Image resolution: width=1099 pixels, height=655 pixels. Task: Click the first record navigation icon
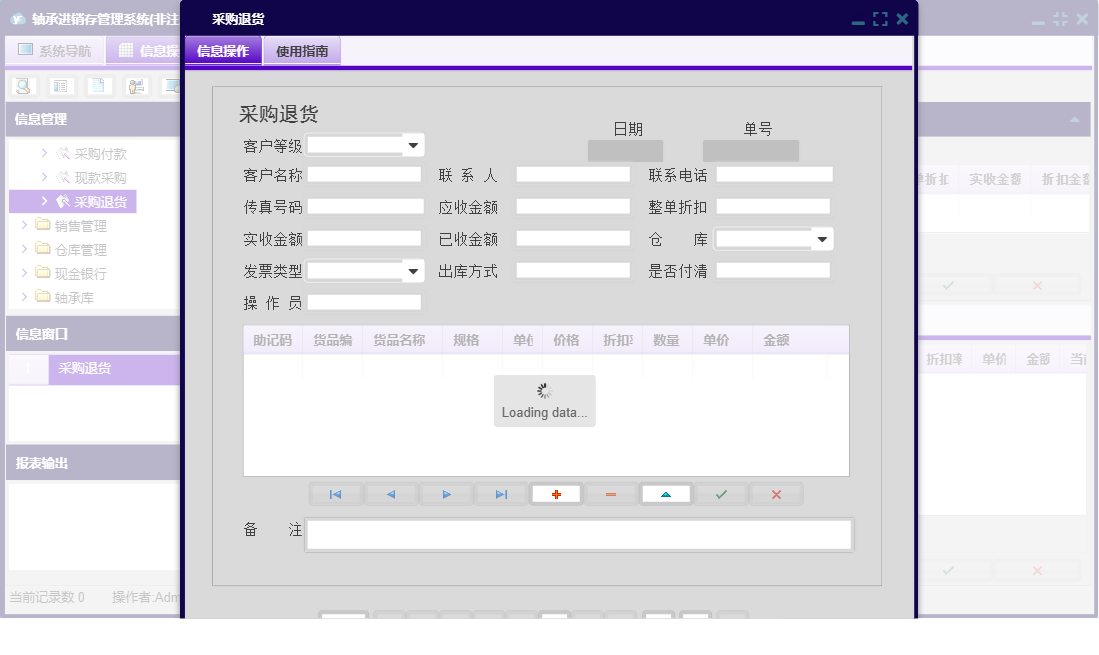click(337, 493)
